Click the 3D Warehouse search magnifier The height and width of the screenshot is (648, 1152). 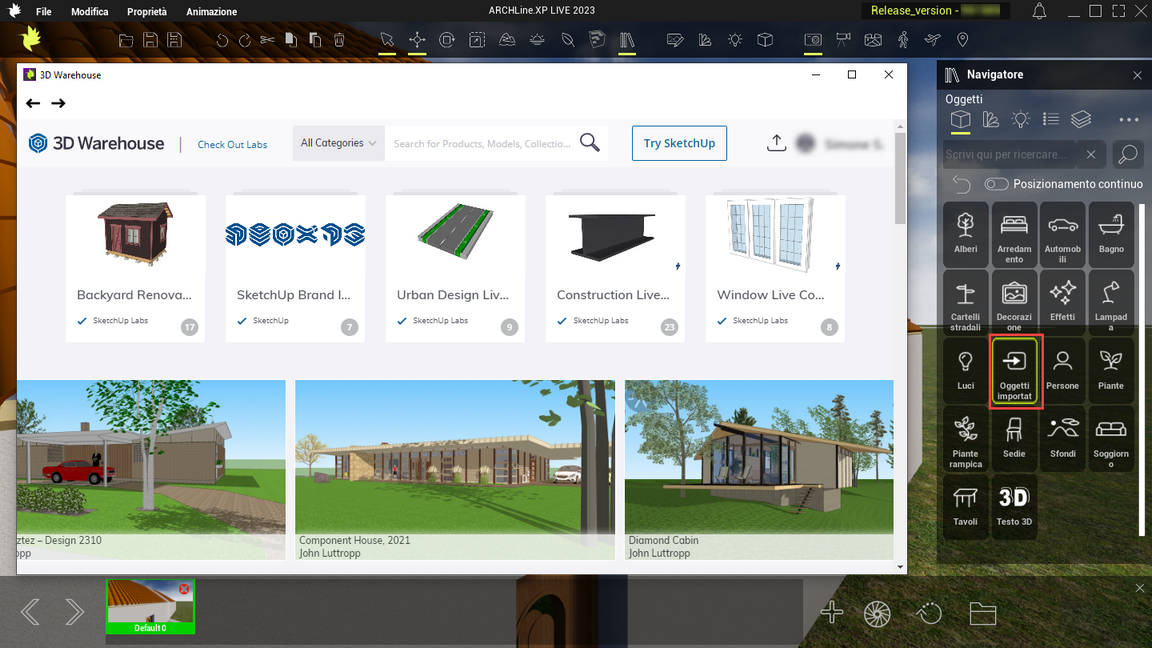point(589,143)
